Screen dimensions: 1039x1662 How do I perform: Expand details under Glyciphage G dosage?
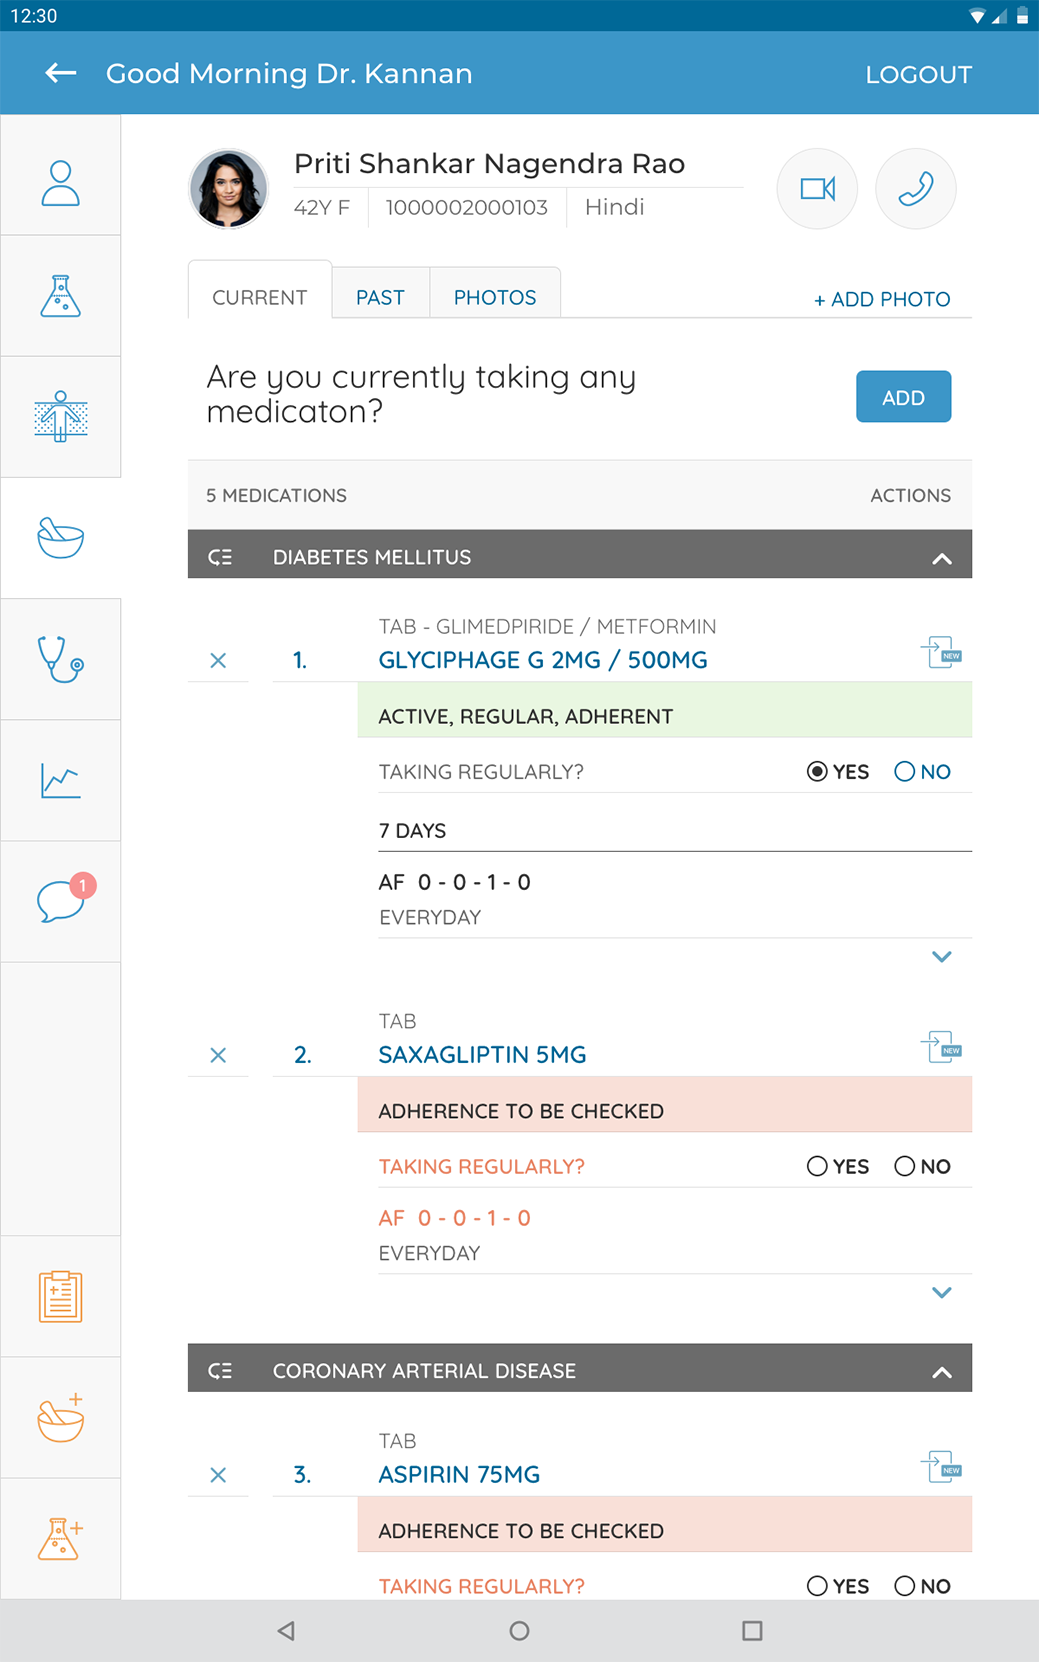pos(941,957)
